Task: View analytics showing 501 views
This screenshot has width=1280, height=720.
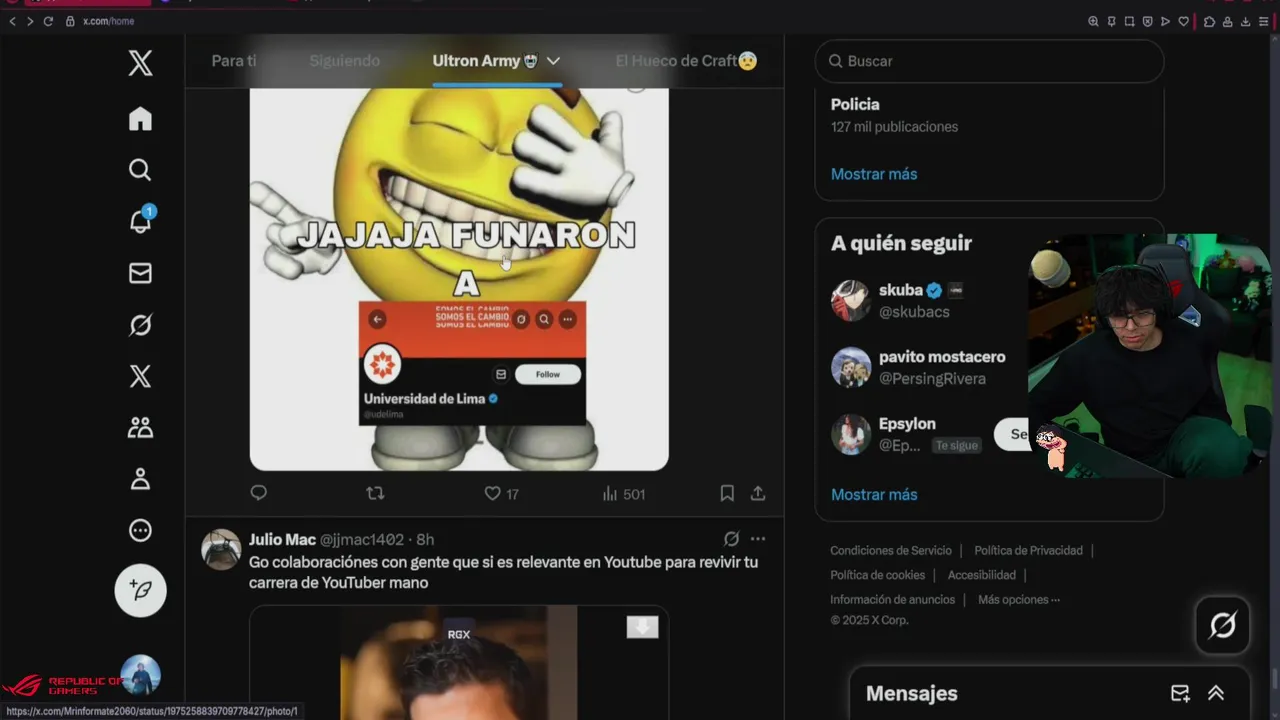Action: [624, 494]
